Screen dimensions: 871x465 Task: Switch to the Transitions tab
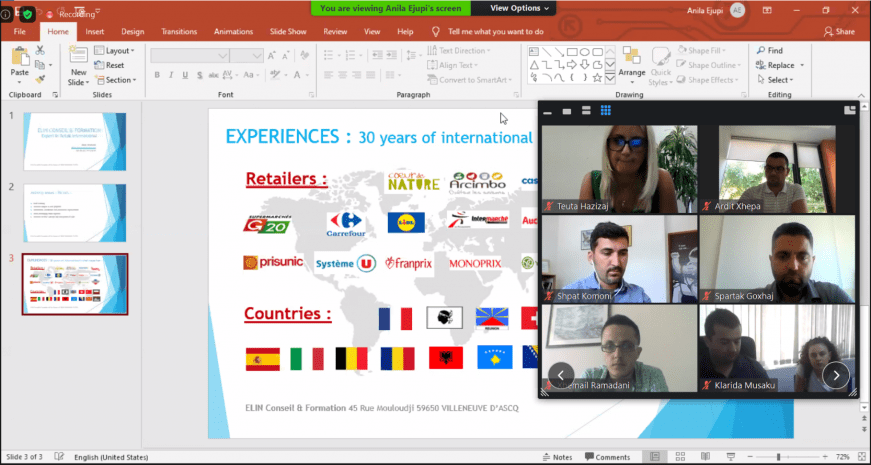pos(179,32)
